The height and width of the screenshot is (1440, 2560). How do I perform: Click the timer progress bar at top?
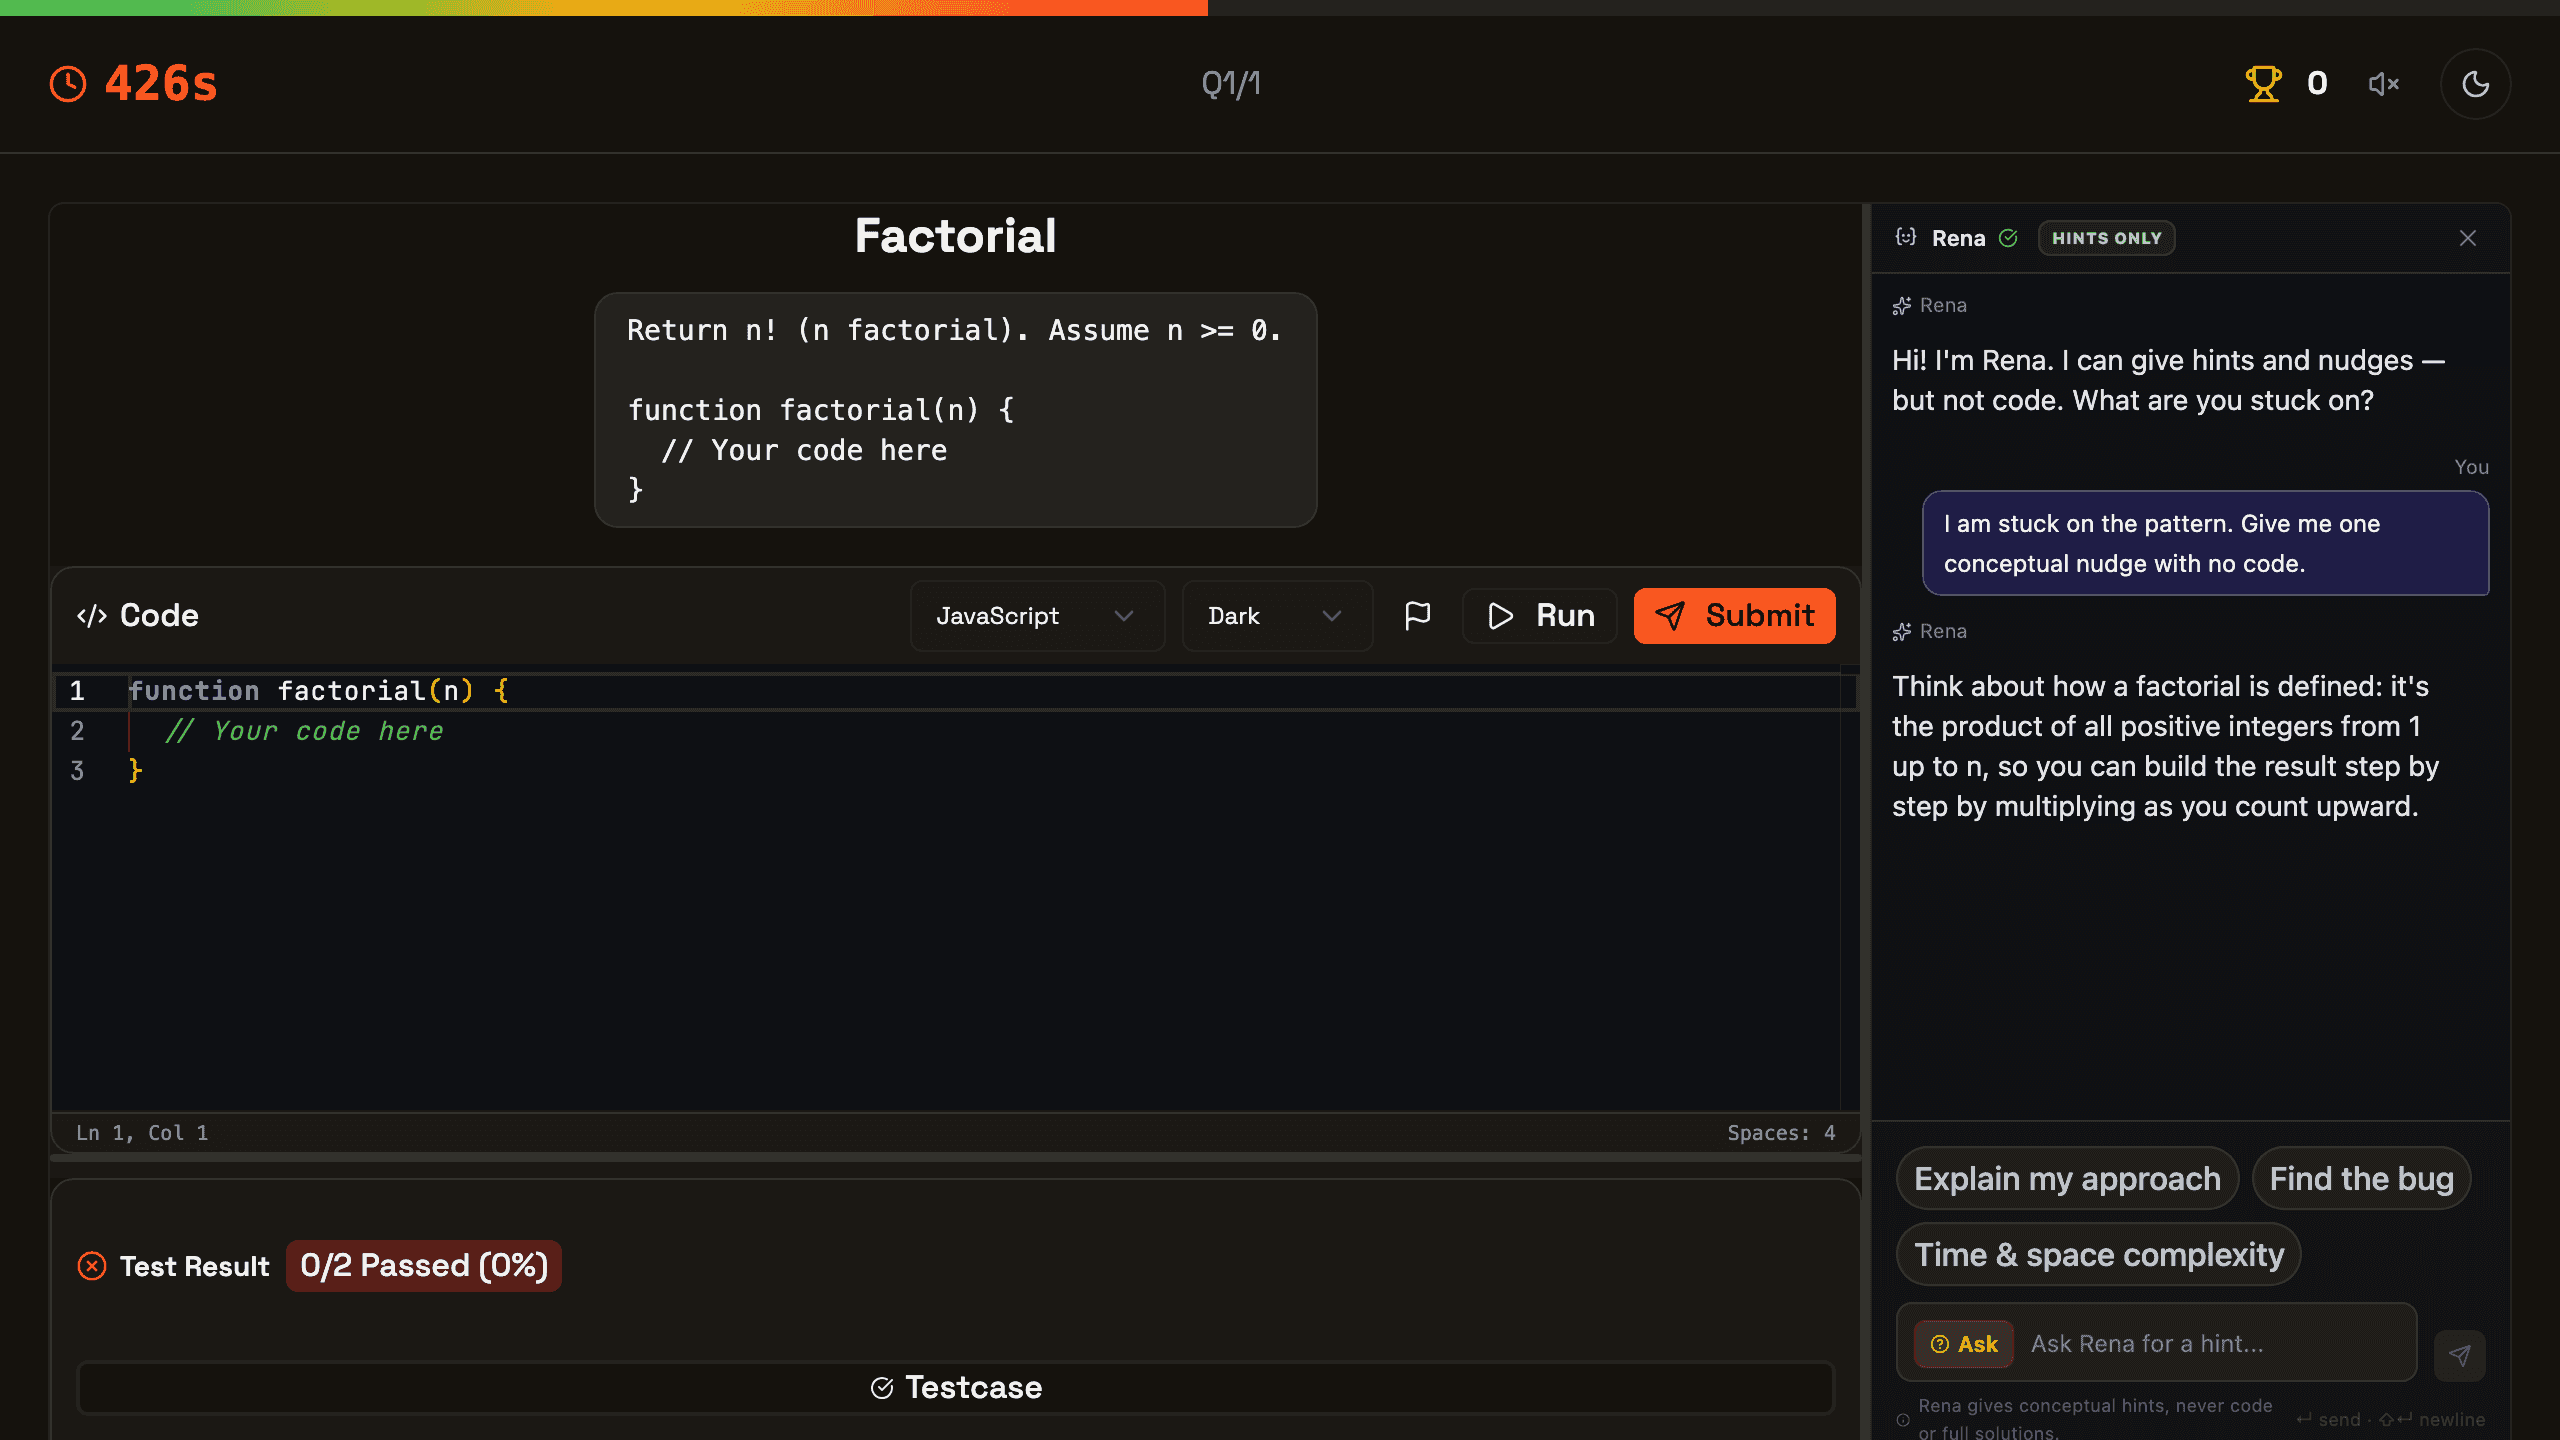tap(1280, 7)
